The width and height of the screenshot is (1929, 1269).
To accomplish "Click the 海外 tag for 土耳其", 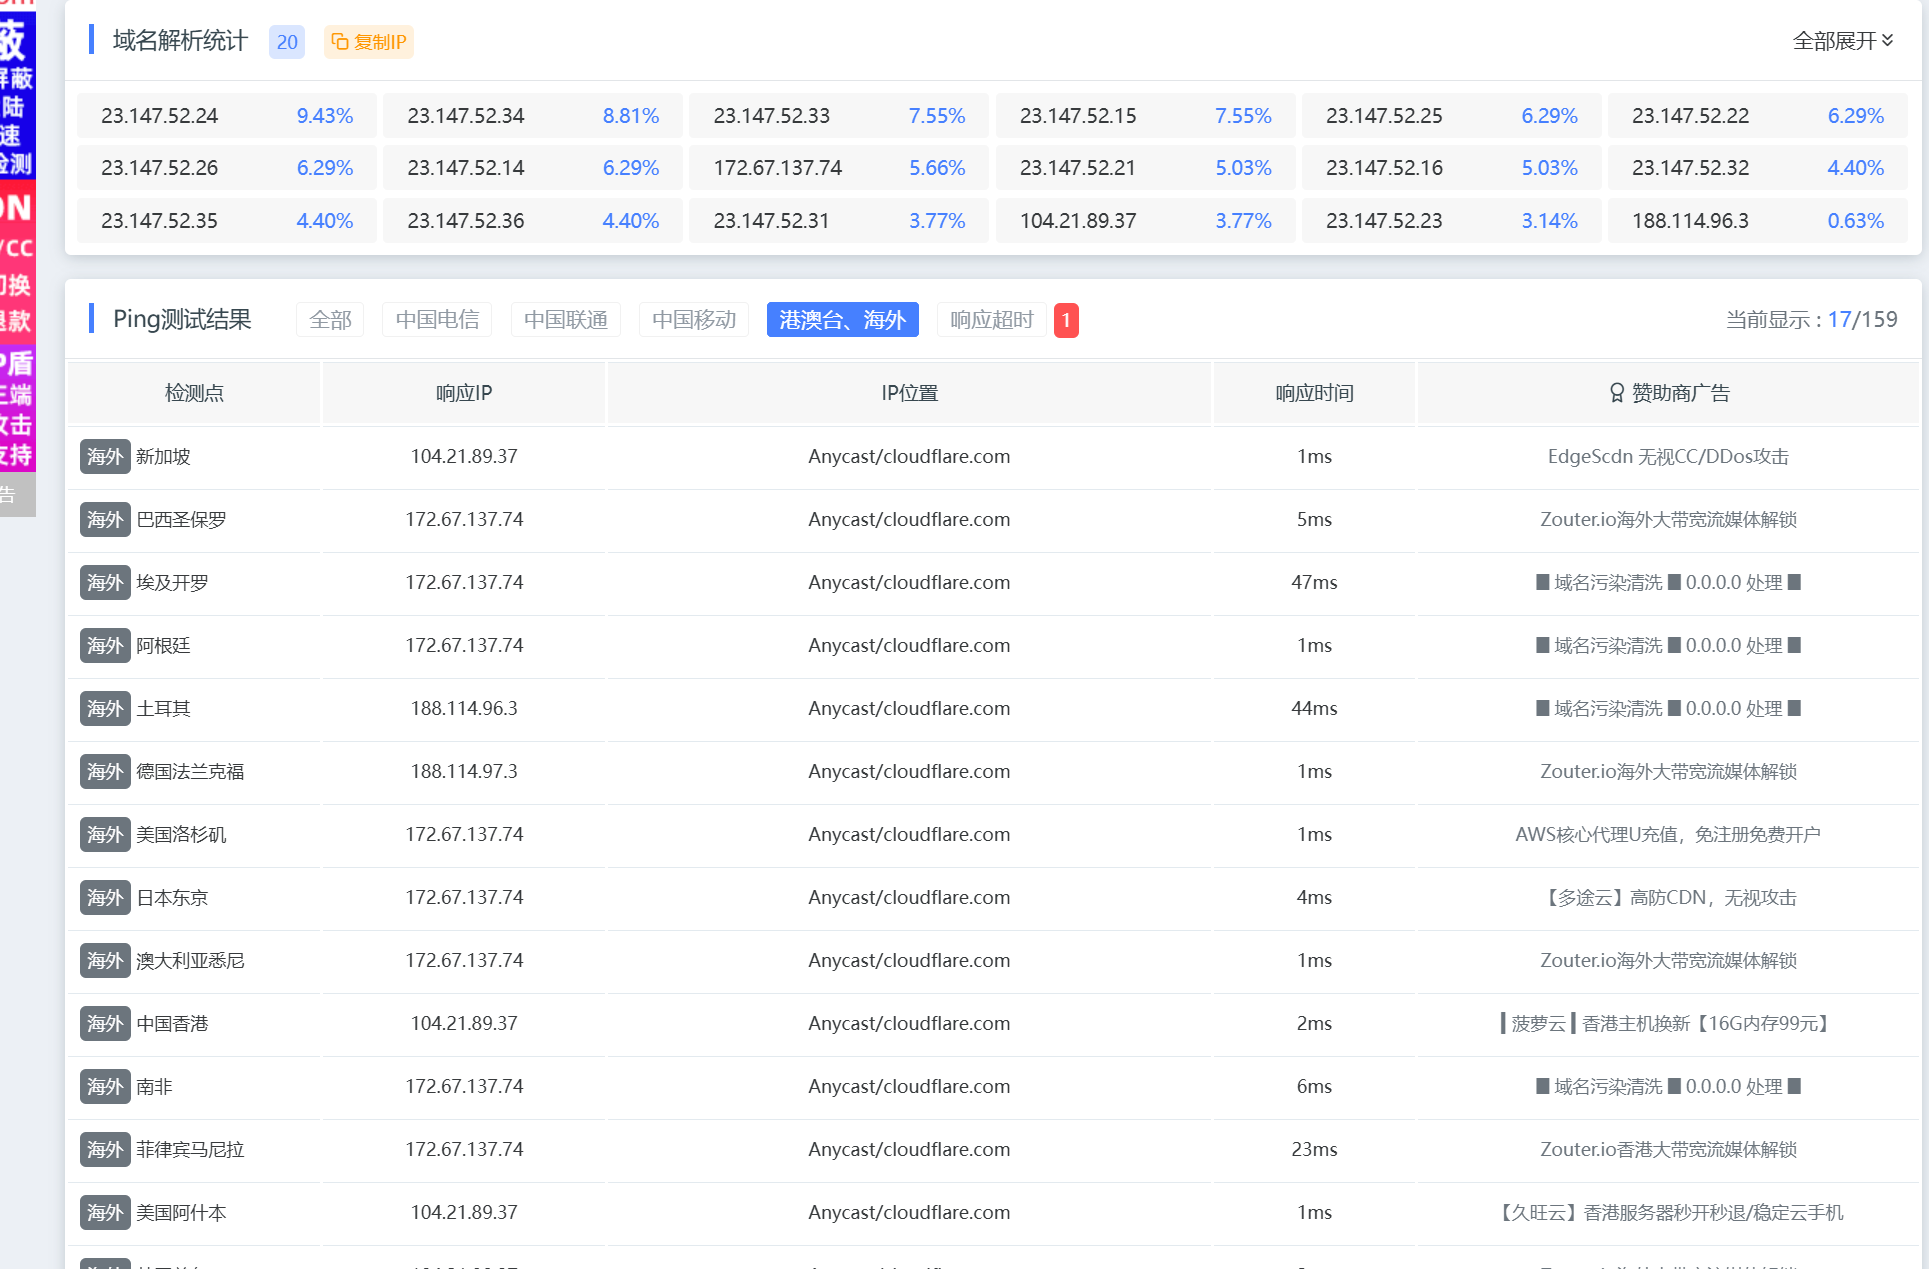I will pos(105,709).
